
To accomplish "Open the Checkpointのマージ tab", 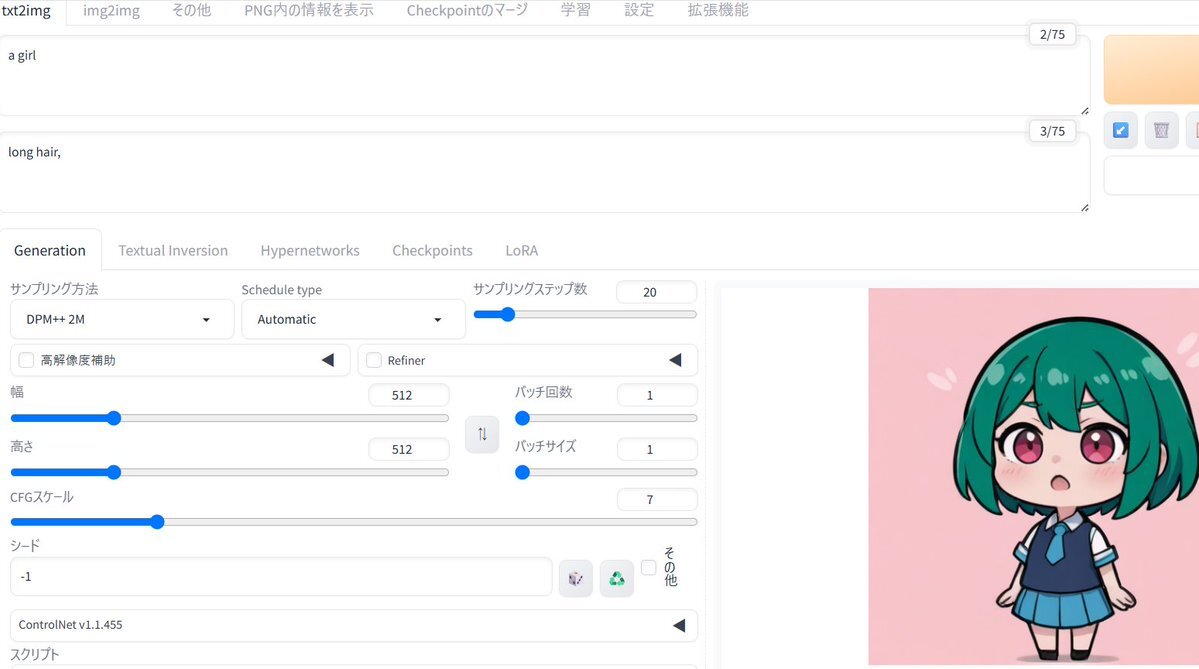I will point(466,11).
